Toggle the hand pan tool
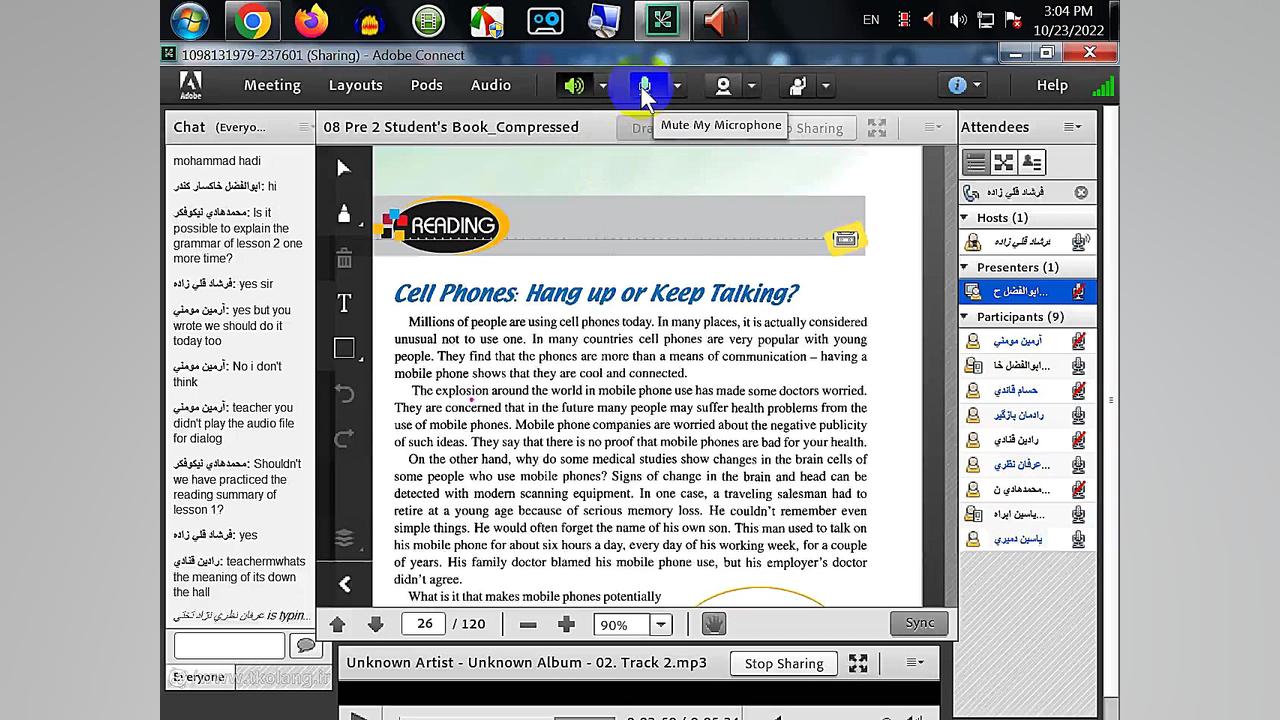Image resolution: width=1280 pixels, height=720 pixels. pyautogui.click(x=713, y=624)
